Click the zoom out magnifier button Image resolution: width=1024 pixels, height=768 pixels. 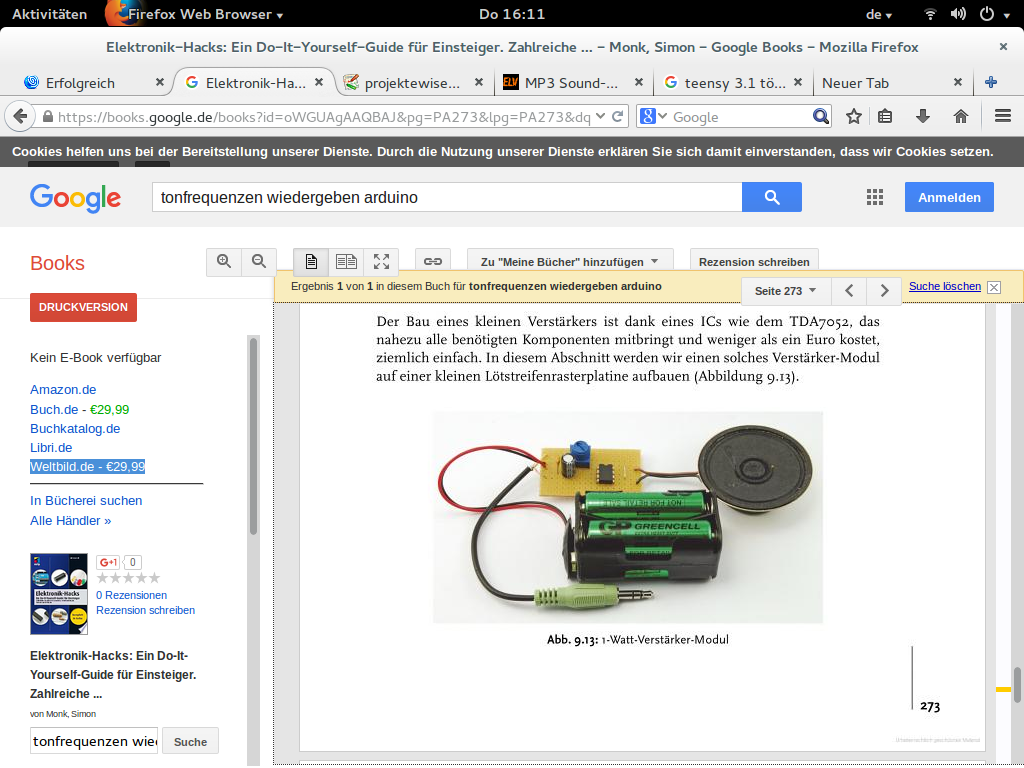[x=259, y=262]
